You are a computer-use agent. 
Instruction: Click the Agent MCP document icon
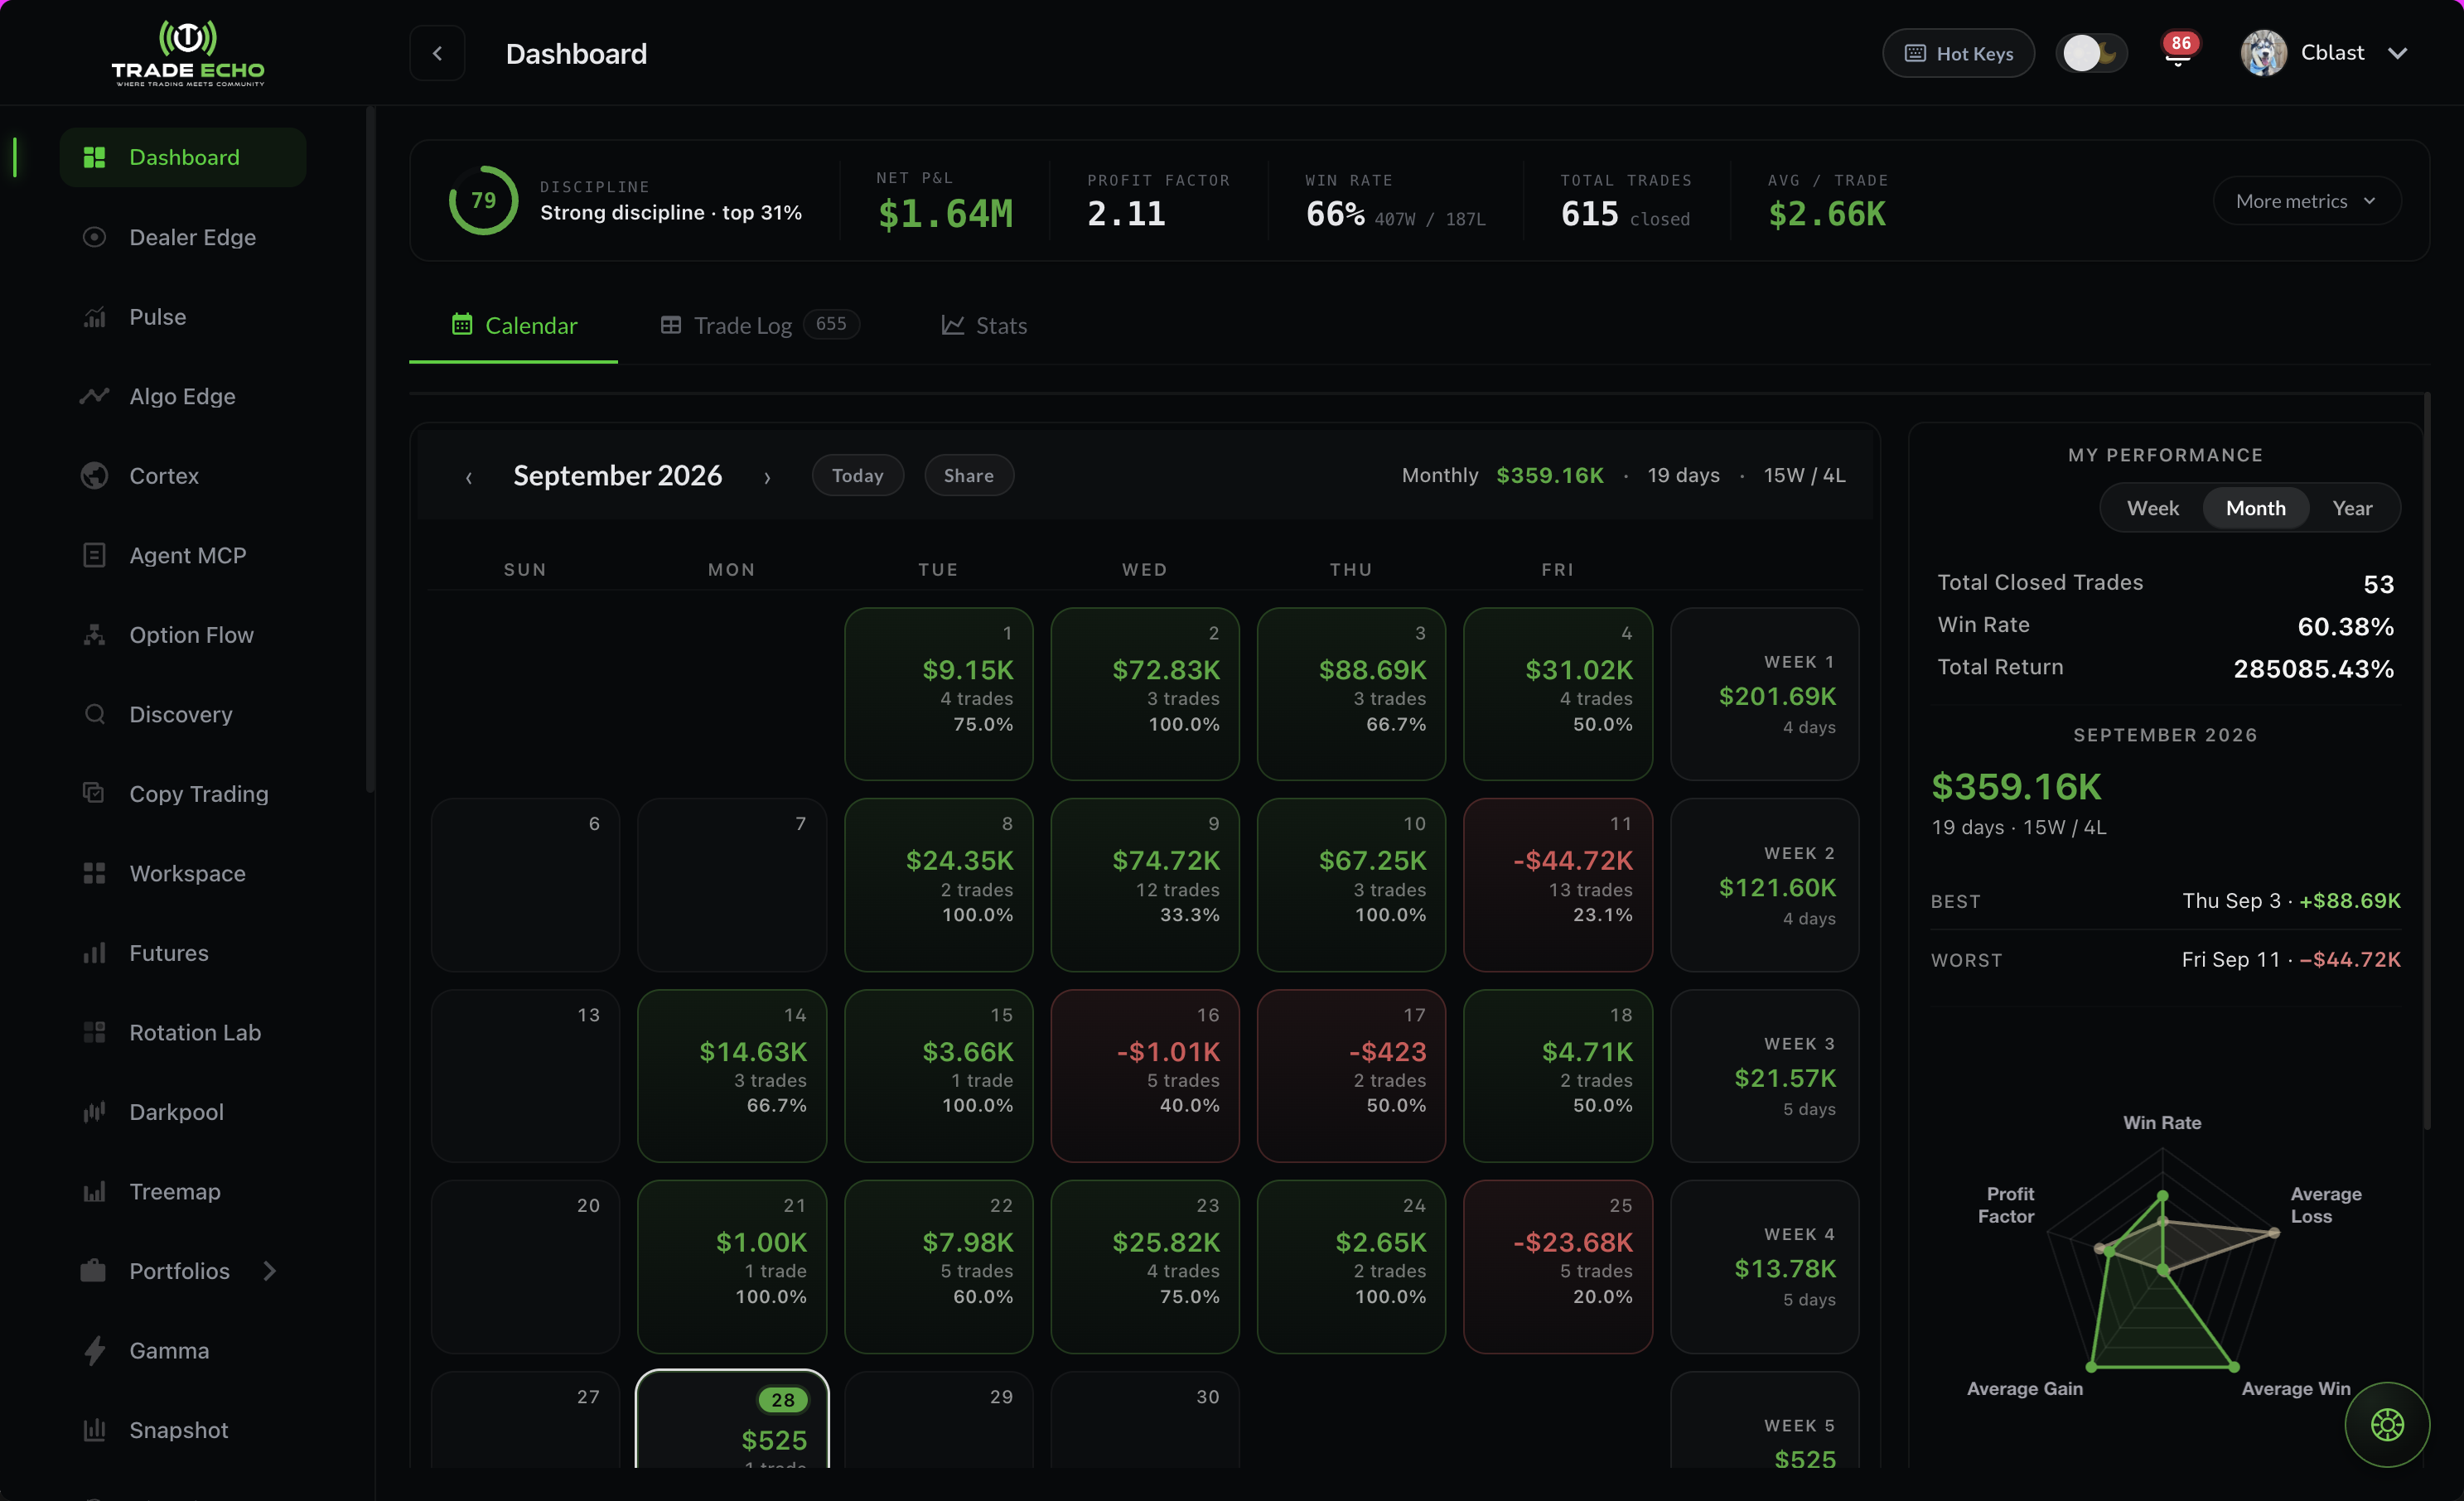[94, 555]
